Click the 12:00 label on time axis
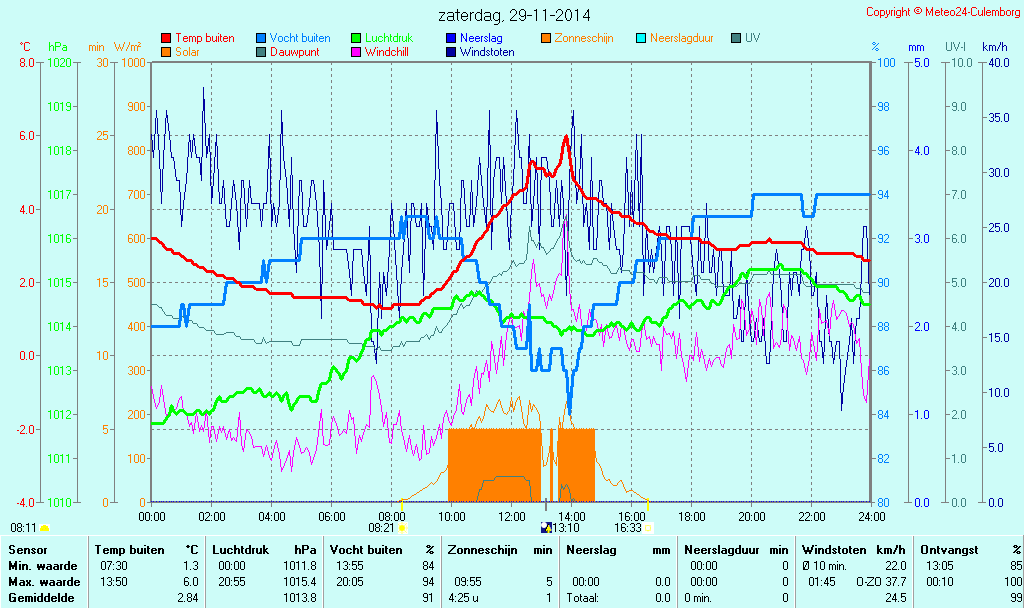This screenshot has height=608, width=1026. tap(511, 516)
